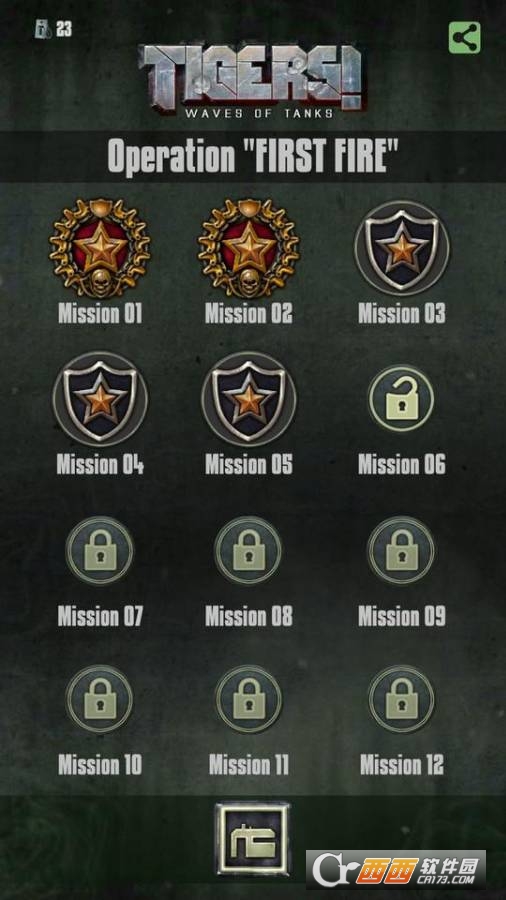The height and width of the screenshot is (900, 506).
Task: Click the "Mission 01" label text
Action: point(100,313)
